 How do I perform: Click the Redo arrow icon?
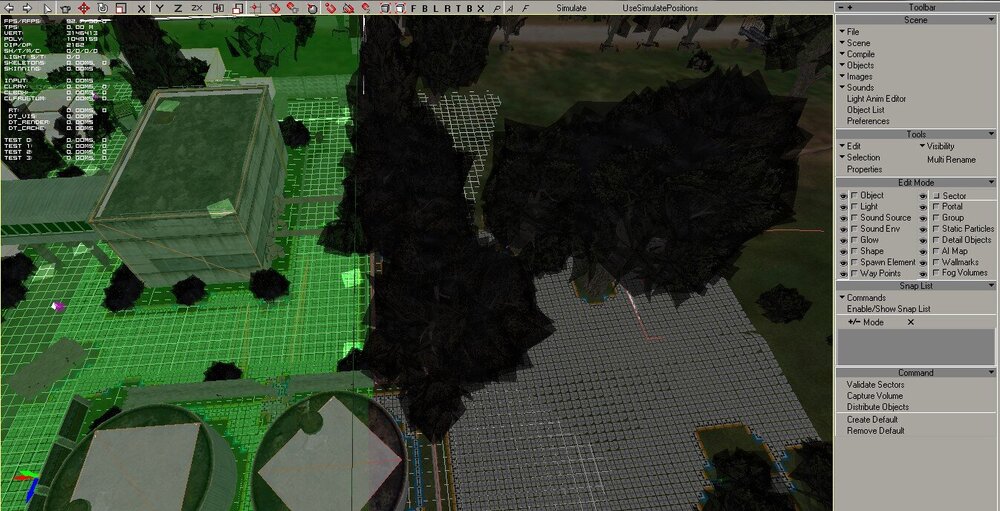coord(27,8)
